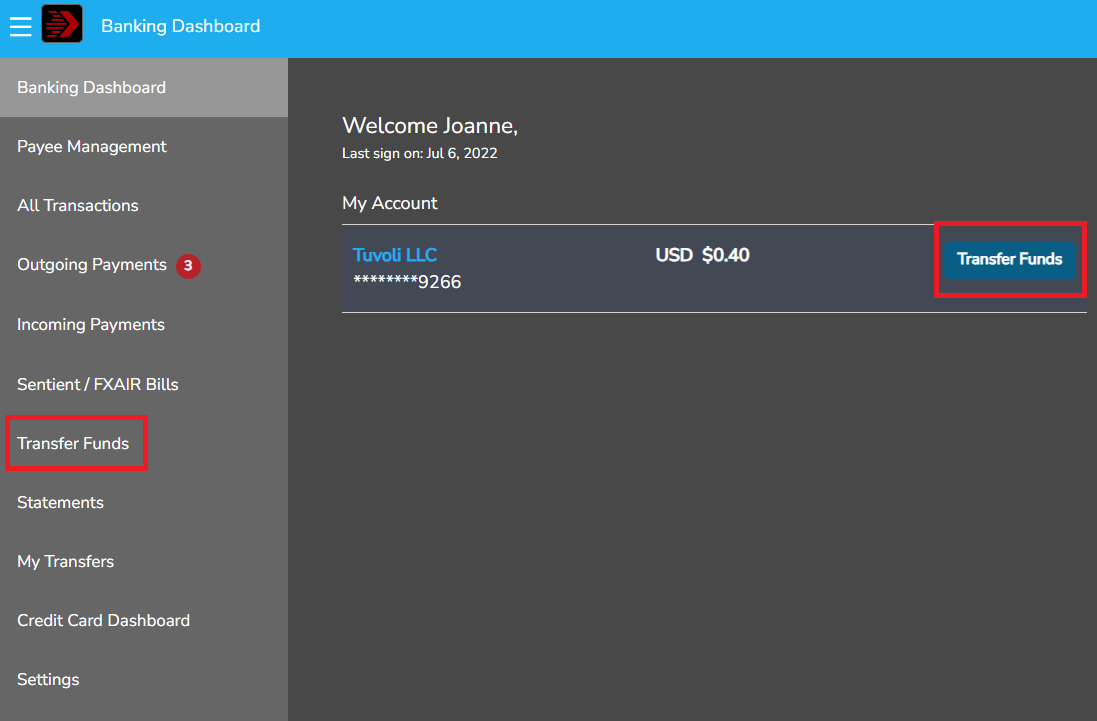Viewport: 1097px width, 721px height.
Task: Click the red arrow company logo
Action: tap(62, 25)
